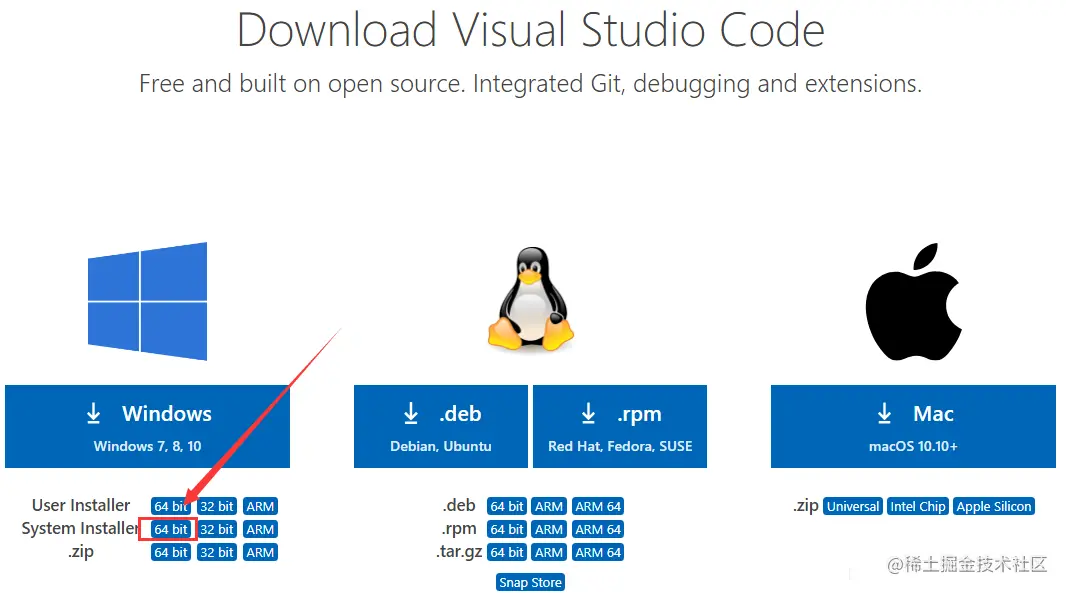The width and height of the screenshot is (1066, 593).
Task: Download Linux .rpm ARM 64
Action: [598, 529]
